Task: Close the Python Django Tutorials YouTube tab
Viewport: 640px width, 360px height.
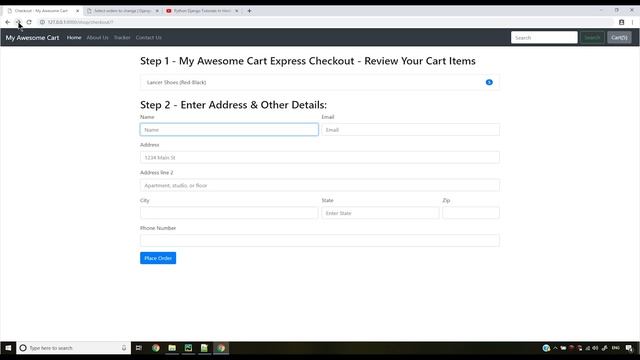Action: tap(237, 11)
